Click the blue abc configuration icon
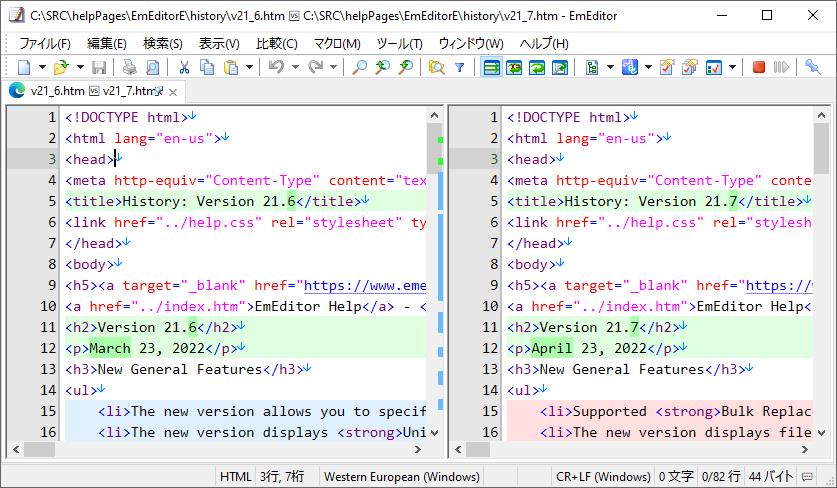 tap(630, 67)
